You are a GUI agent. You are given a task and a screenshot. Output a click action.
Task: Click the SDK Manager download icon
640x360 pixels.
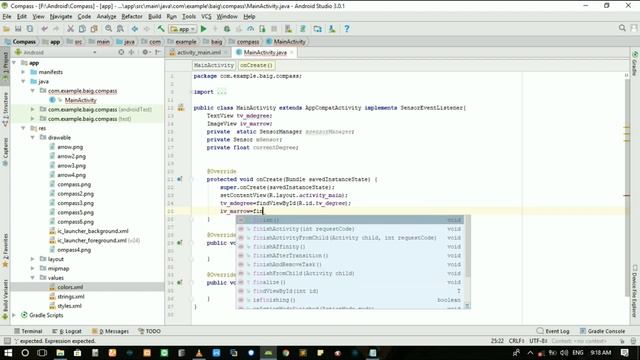(x=332, y=29)
